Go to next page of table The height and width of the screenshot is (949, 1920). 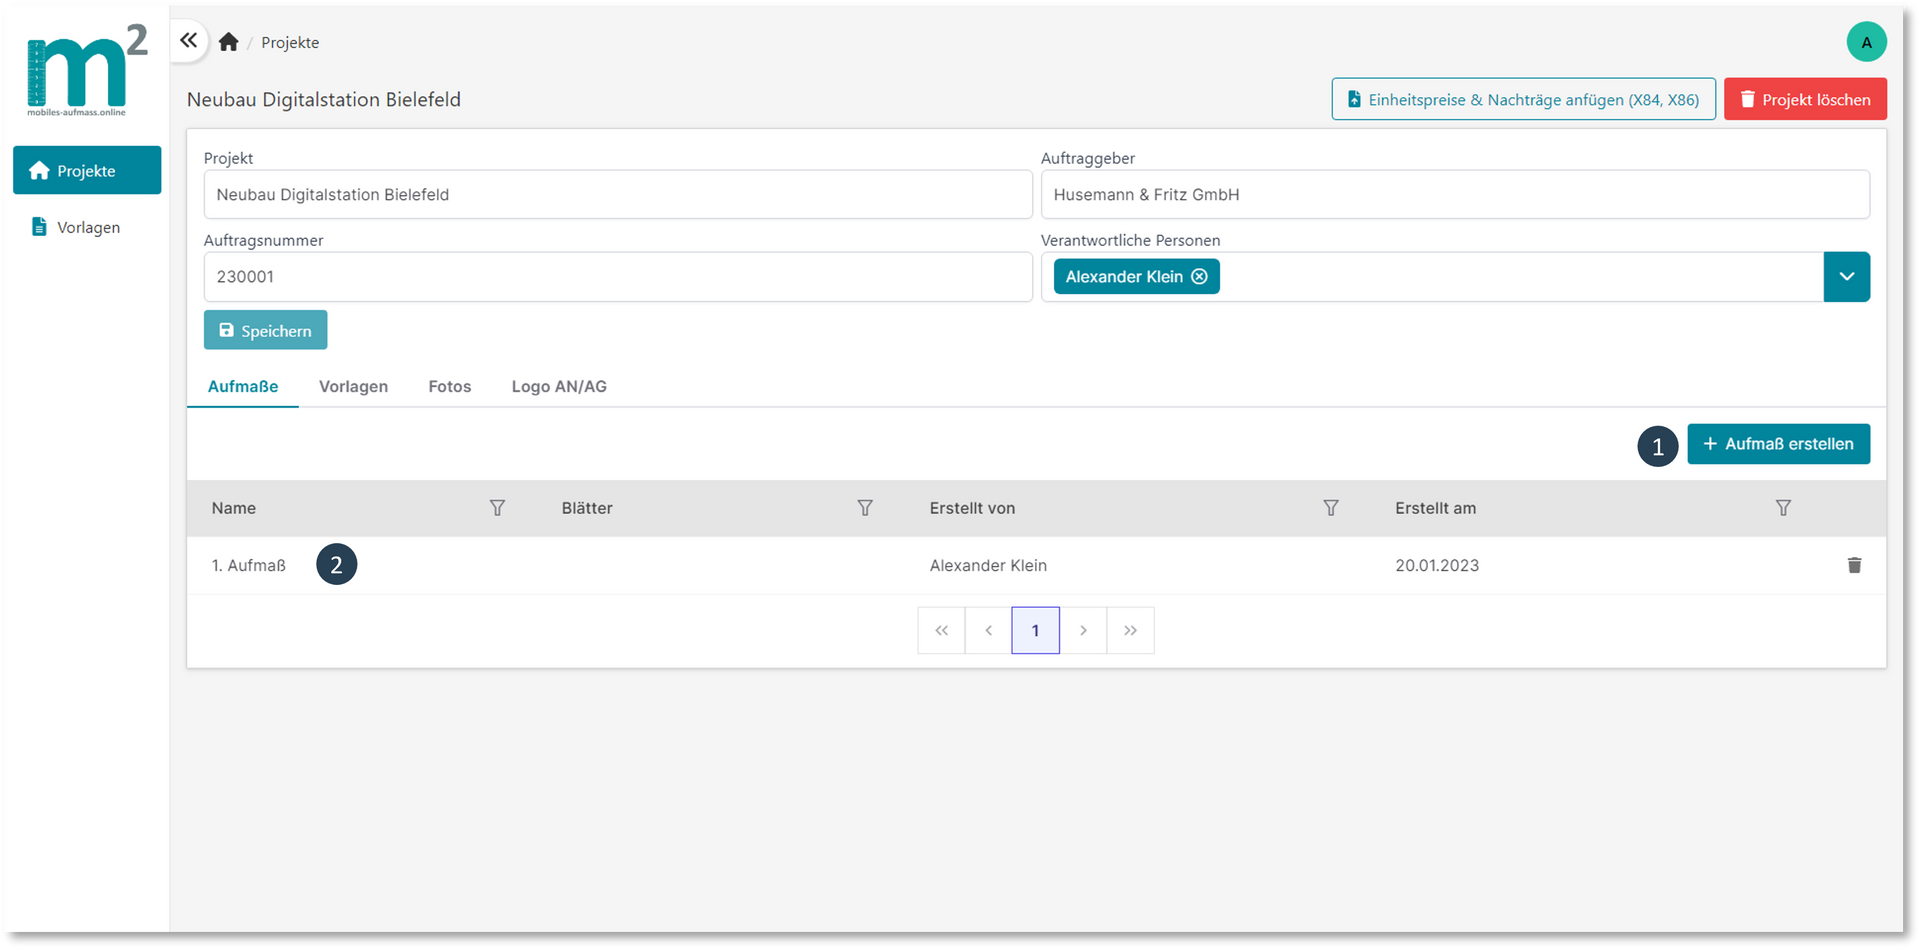point(1083,630)
